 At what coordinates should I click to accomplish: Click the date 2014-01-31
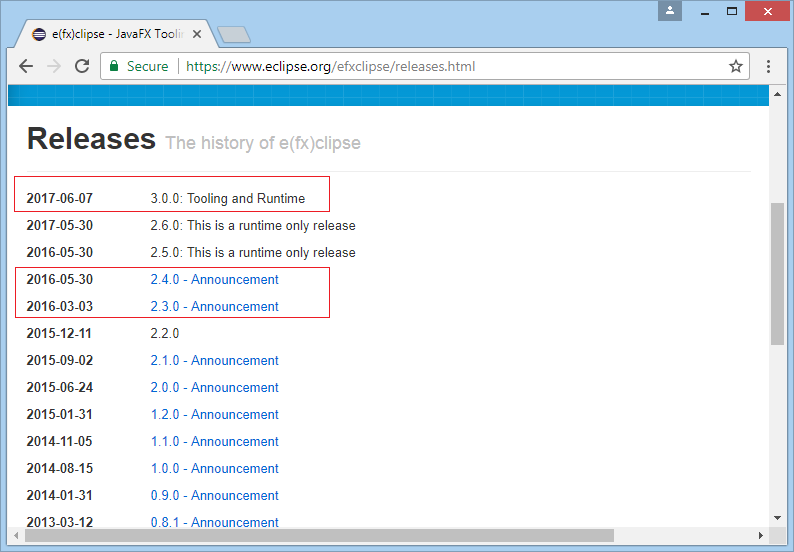click(60, 495)
